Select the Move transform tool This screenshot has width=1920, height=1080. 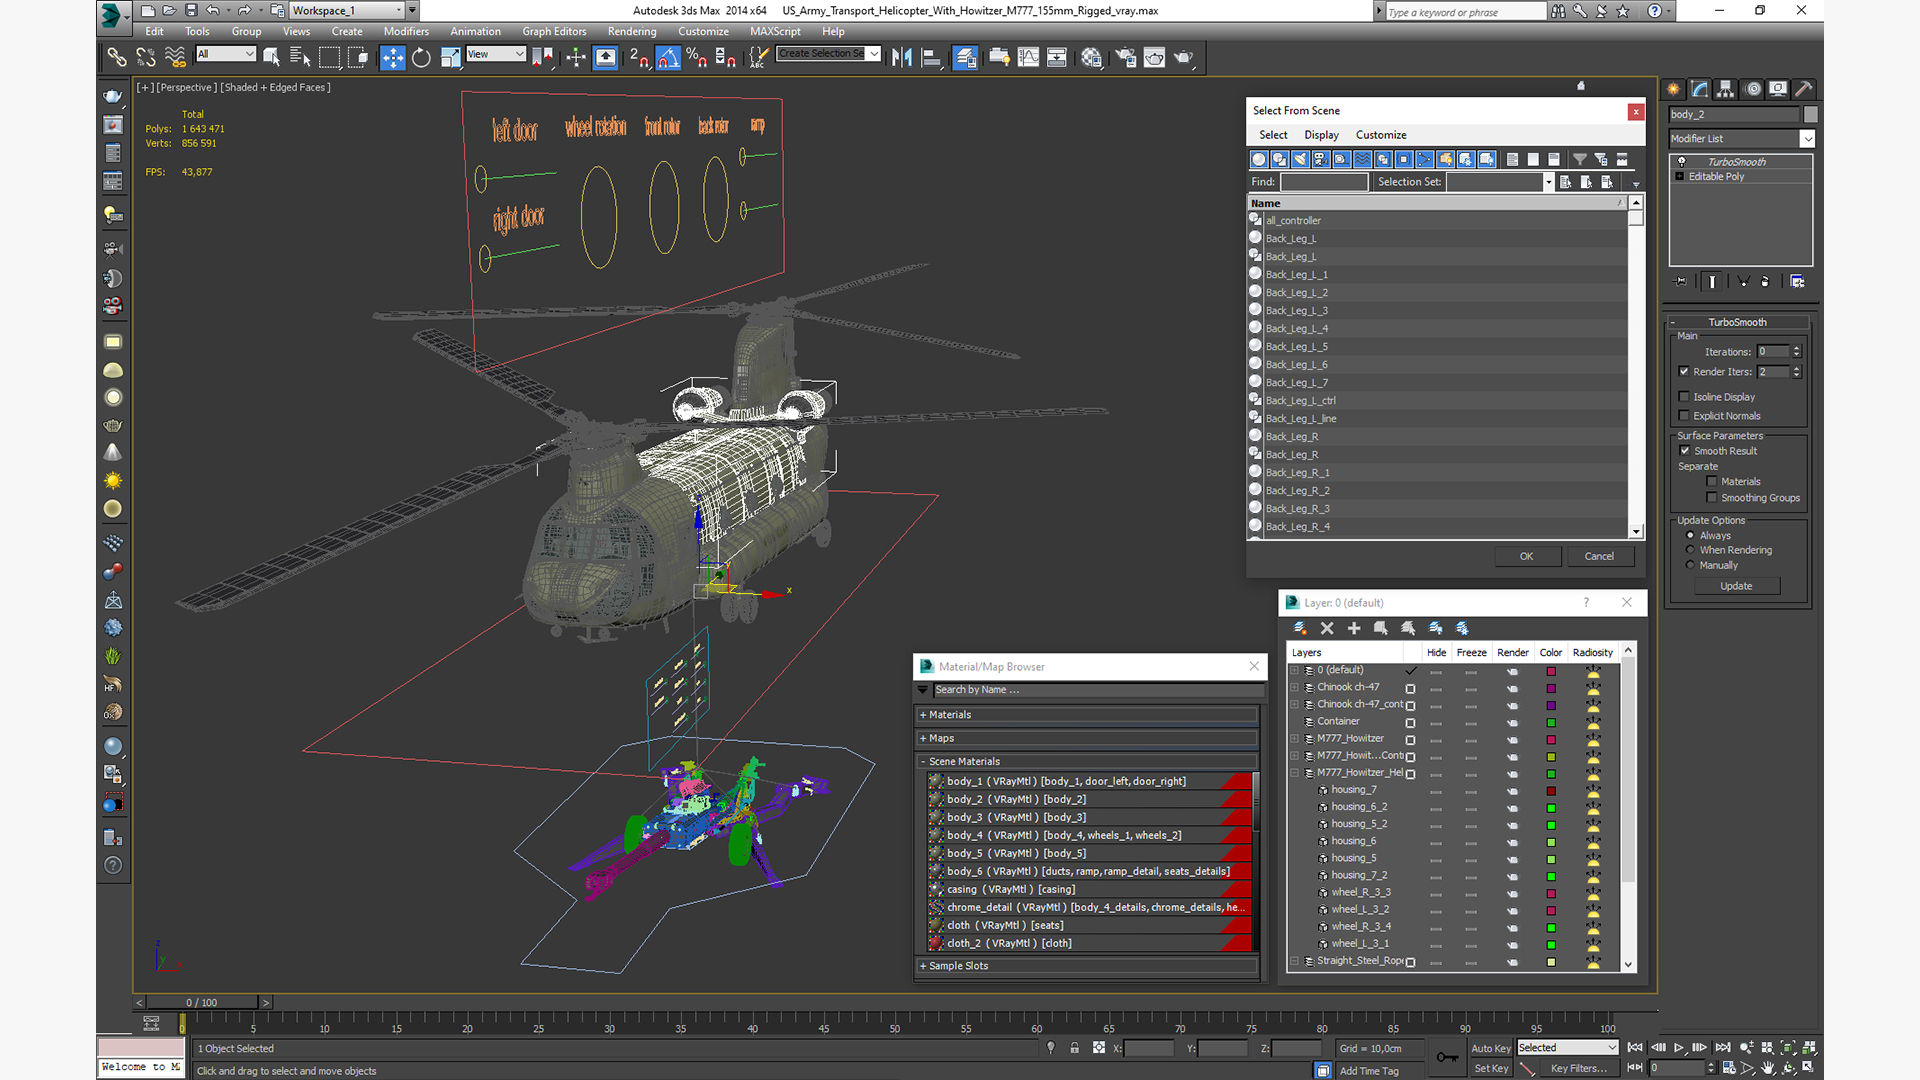coord(393,58)
